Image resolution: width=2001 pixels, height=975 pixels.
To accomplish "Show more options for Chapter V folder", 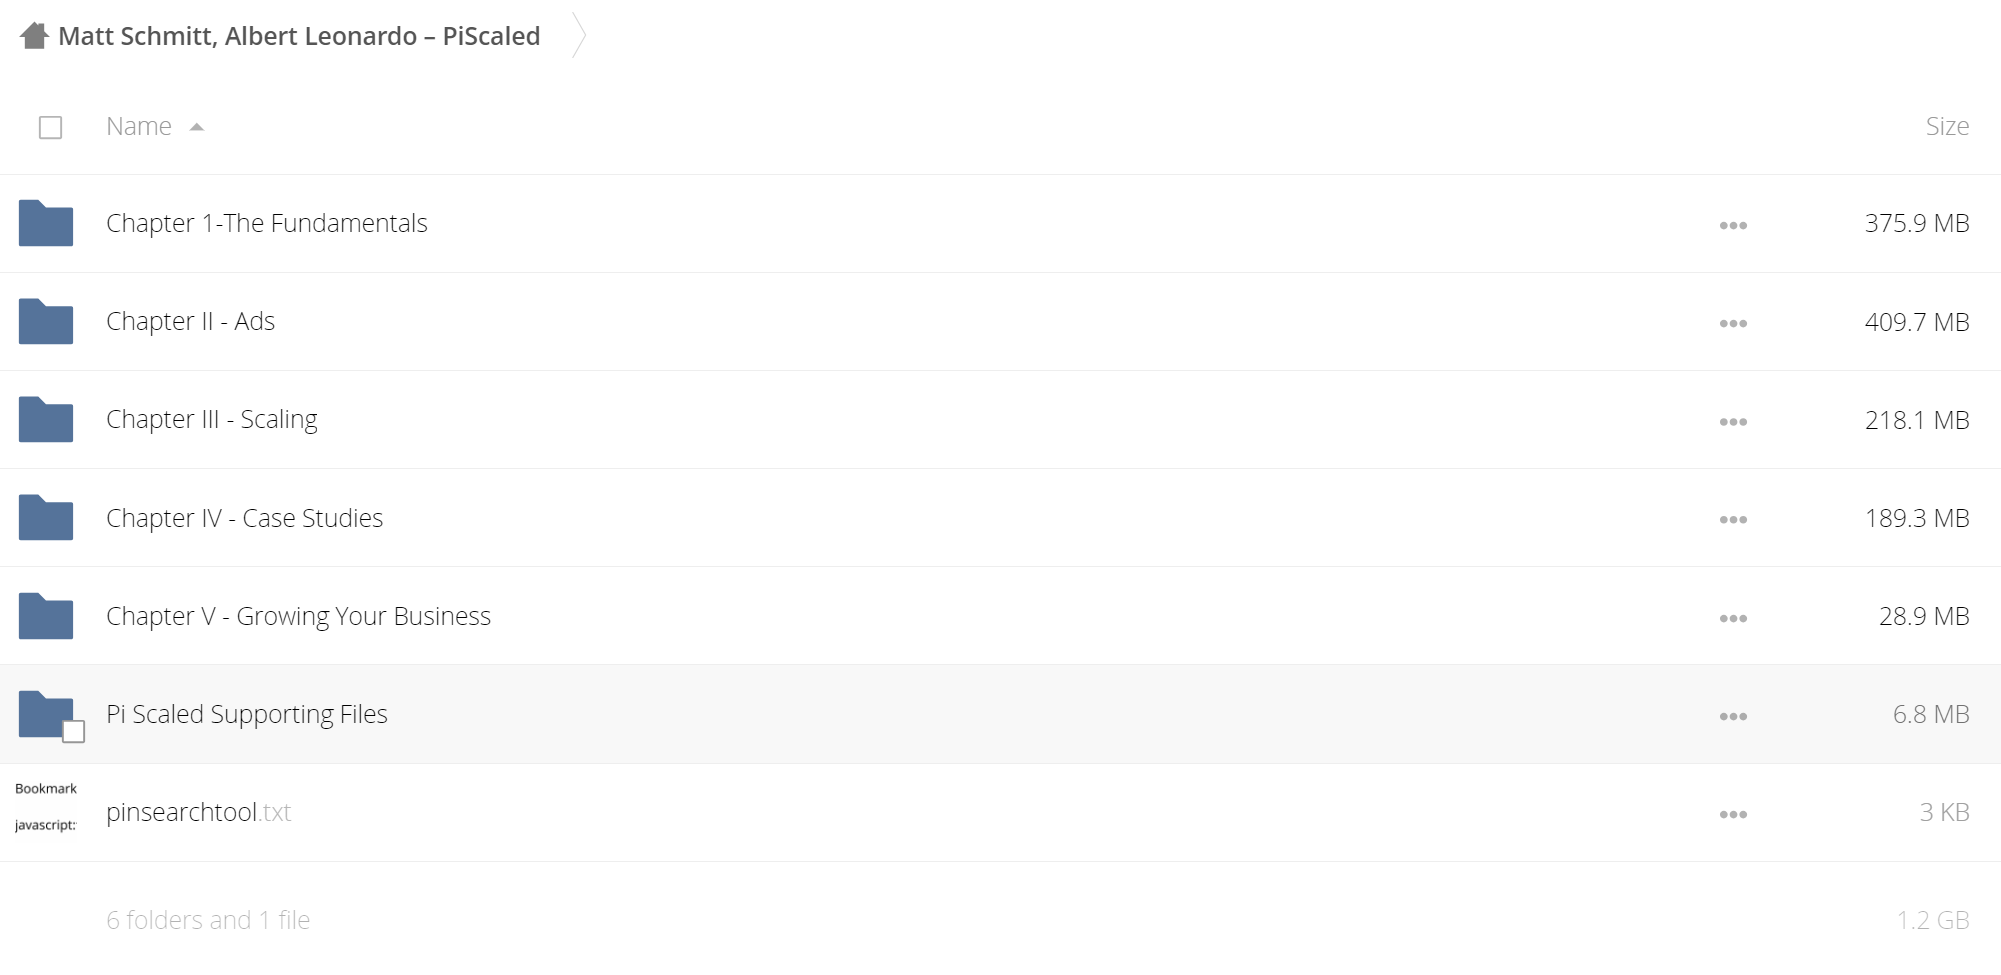I will [x=1733, y=618].
